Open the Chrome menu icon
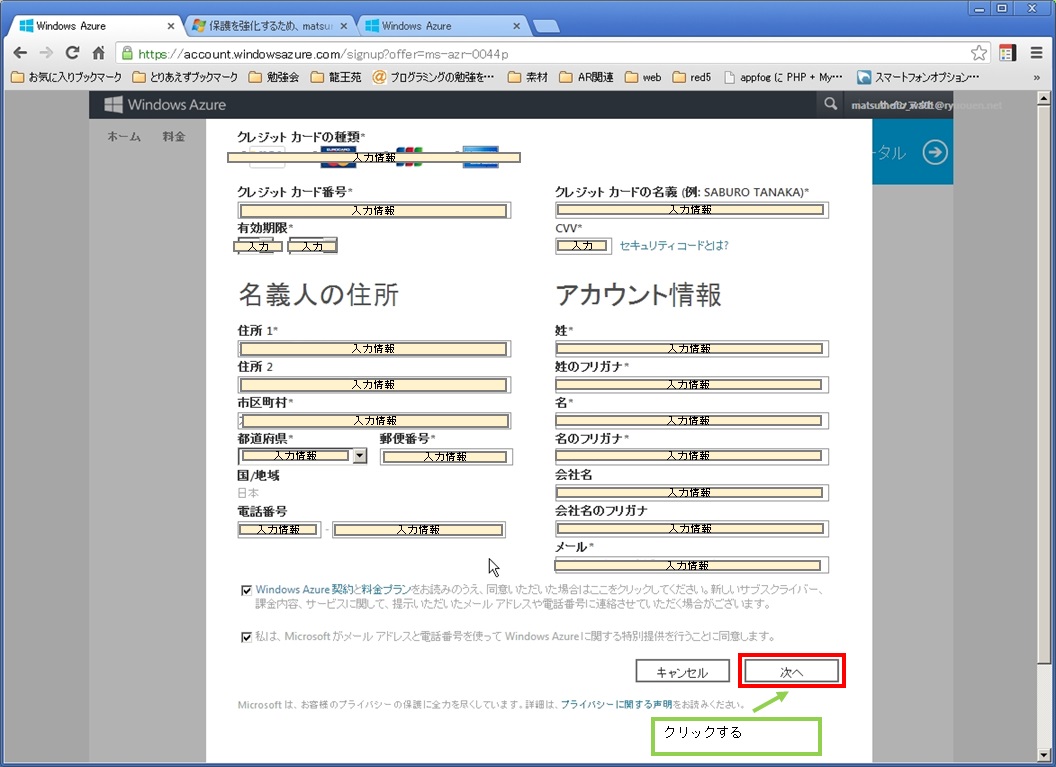This screenshot has width=1056, height=767. coord(1036,53)
